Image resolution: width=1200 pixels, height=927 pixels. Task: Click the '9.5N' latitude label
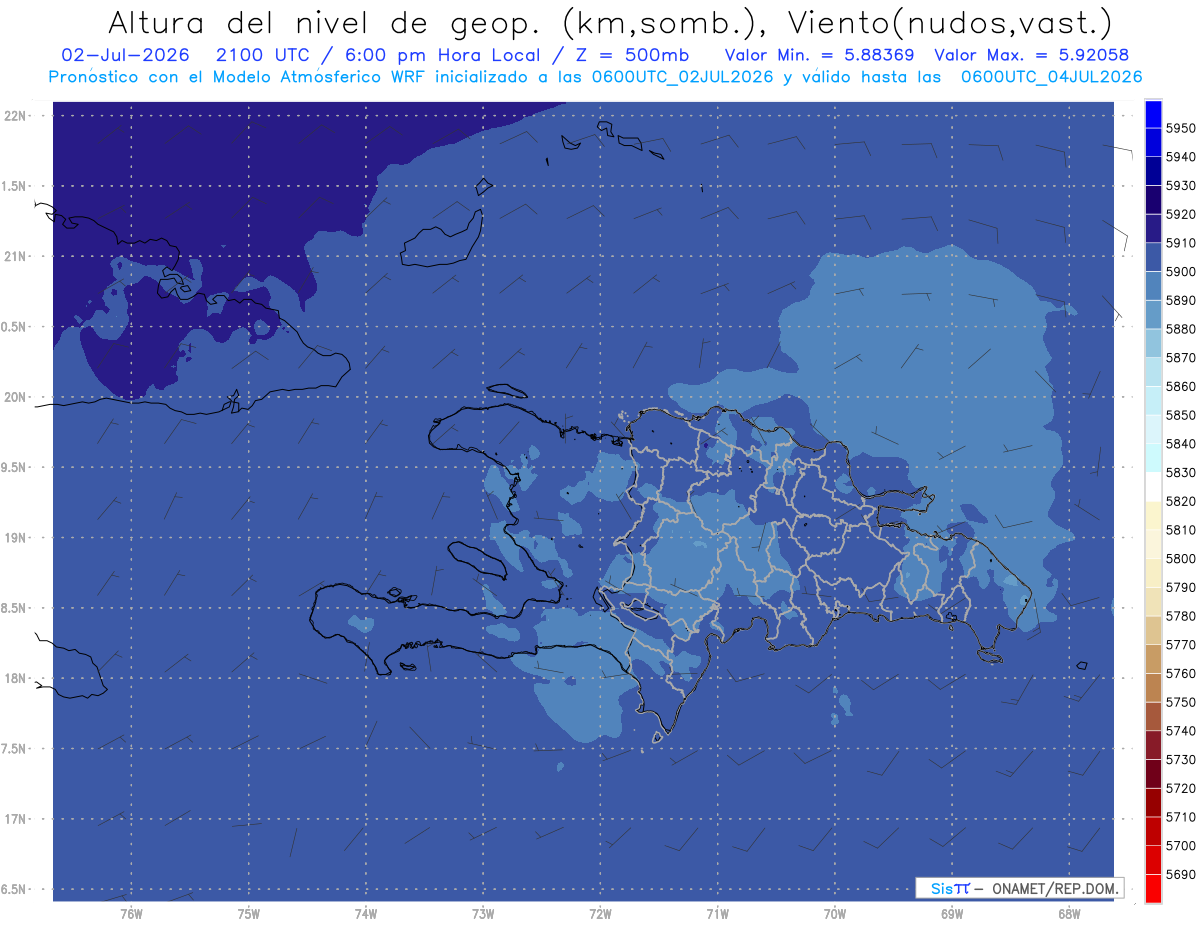(x=14, y=468)
